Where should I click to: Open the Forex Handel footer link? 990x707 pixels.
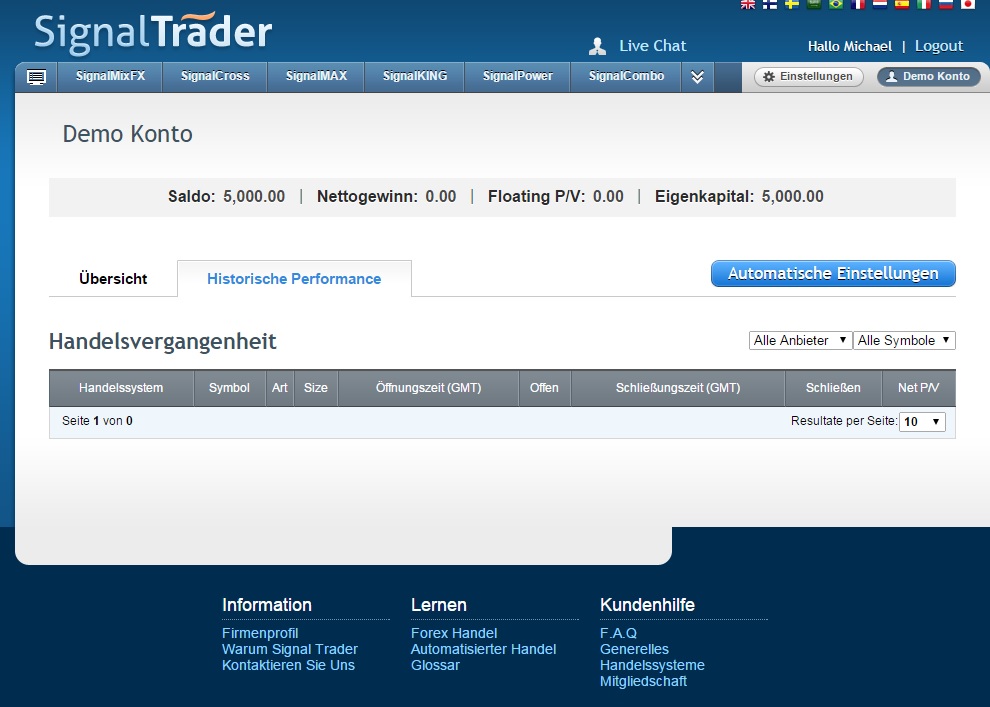453,633
